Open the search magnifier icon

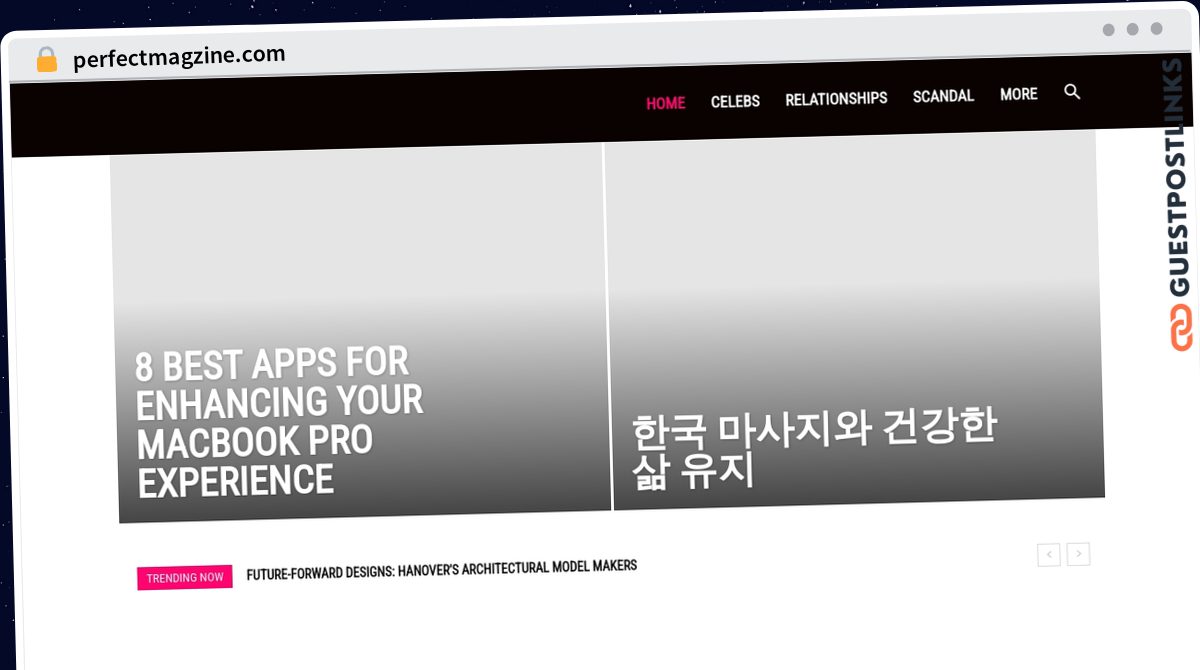pos(1072,92)
